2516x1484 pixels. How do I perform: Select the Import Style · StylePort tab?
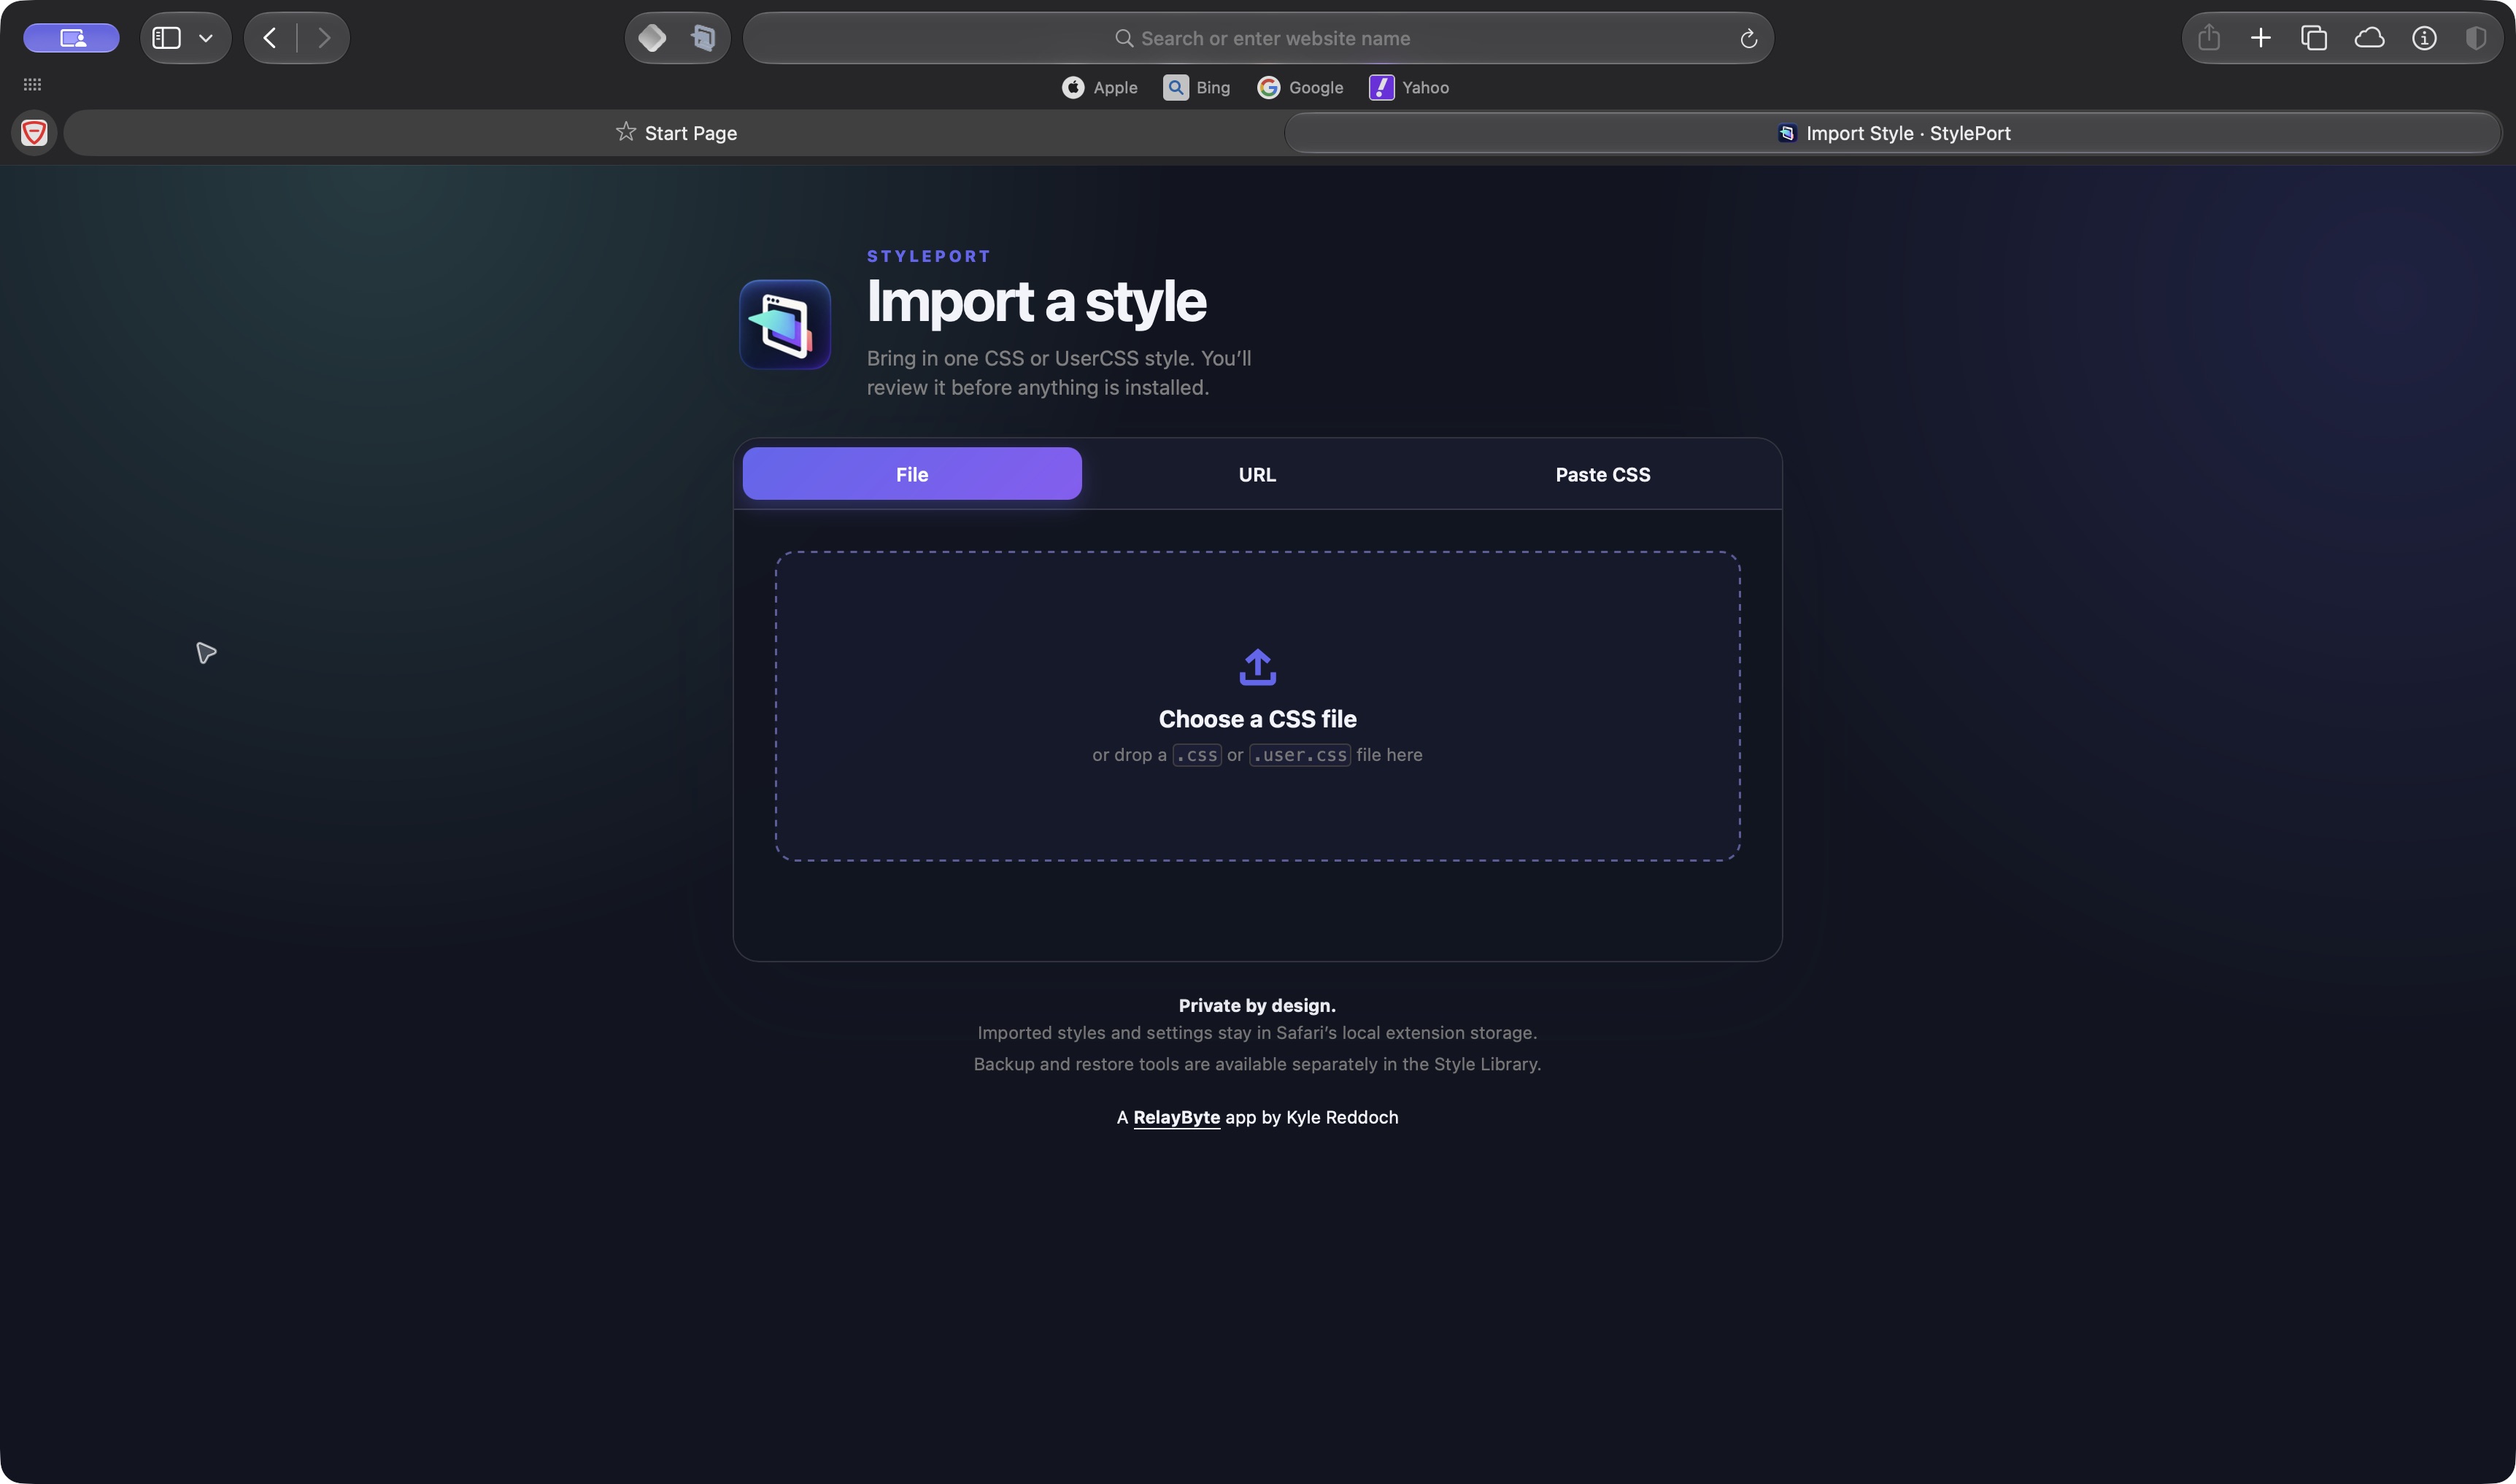coord(1893,133)
